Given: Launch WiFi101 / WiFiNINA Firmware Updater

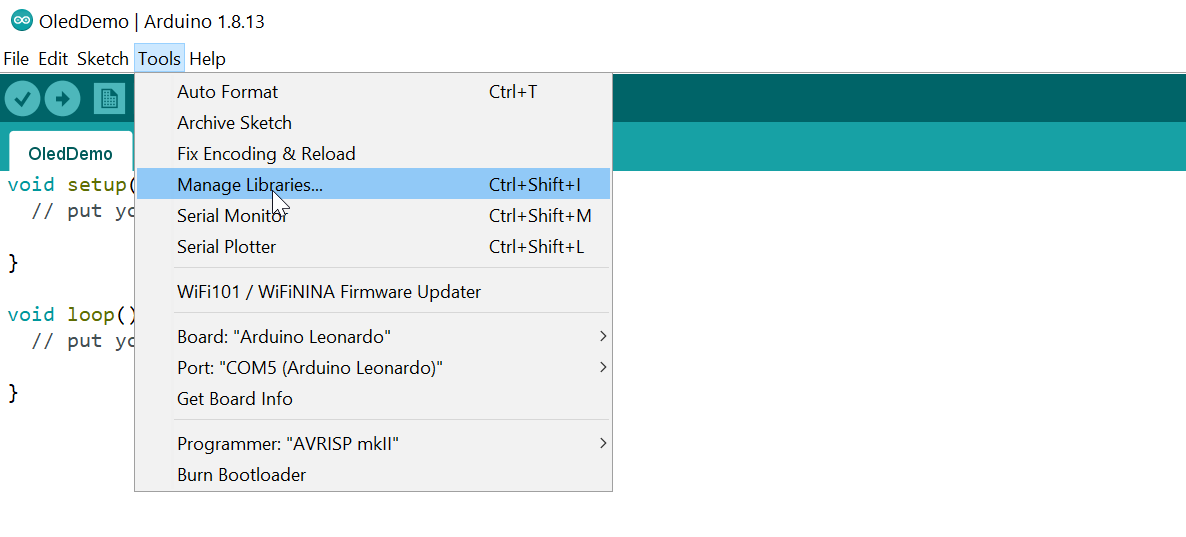Looking at the screenshot, I should click(x=373, y=291).
